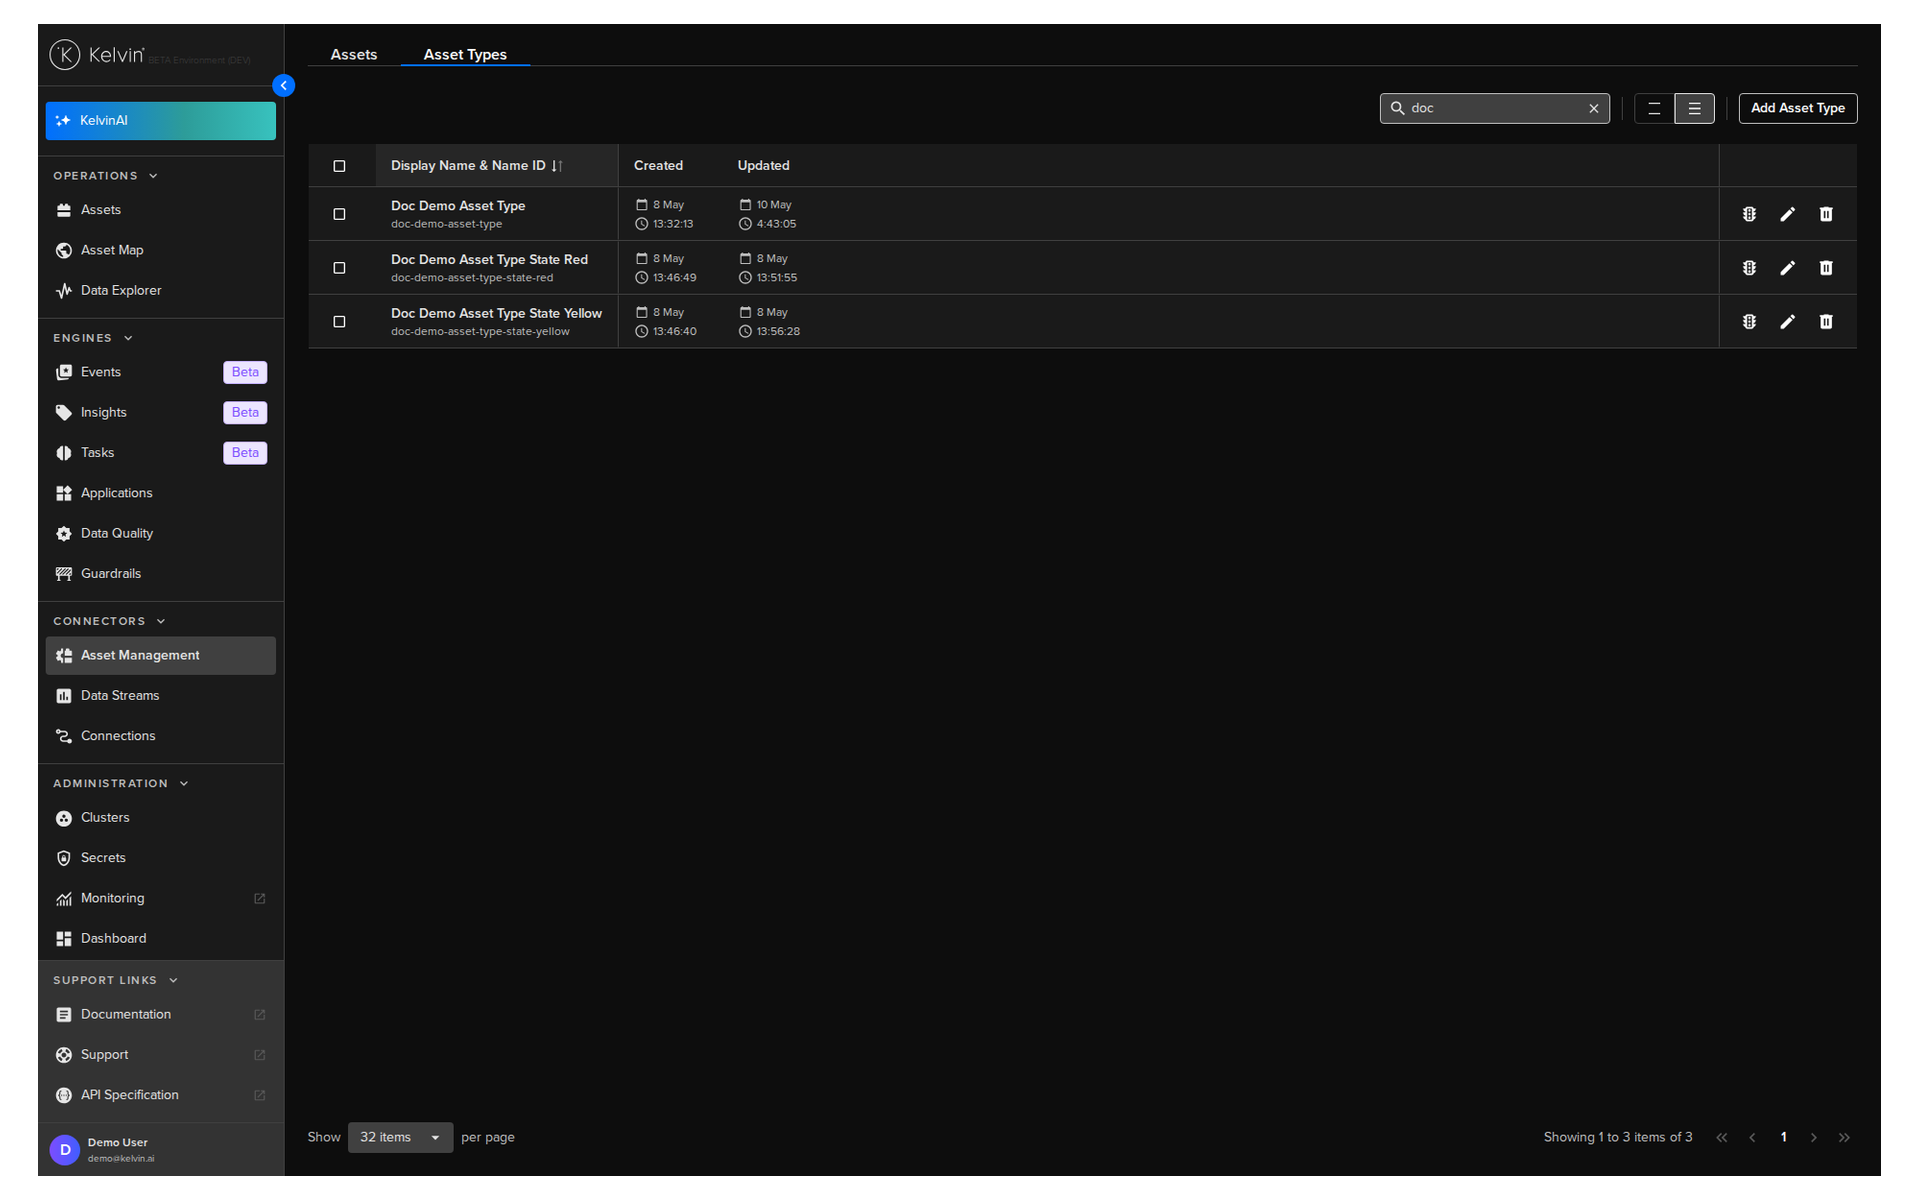Check Doc Demo Asset Type State Yellow row

pyautogui.click(x=339, y=322)
